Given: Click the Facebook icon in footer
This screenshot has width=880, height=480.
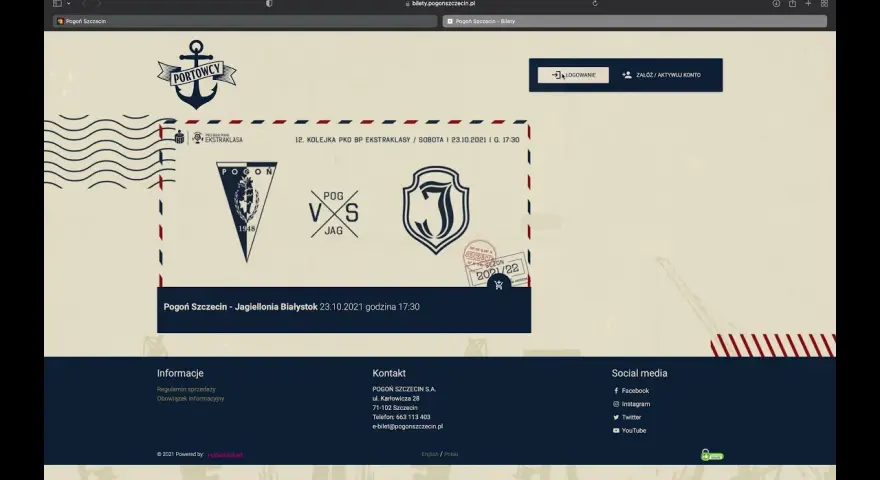Looking at the screenshot, I should pos(616,391).
